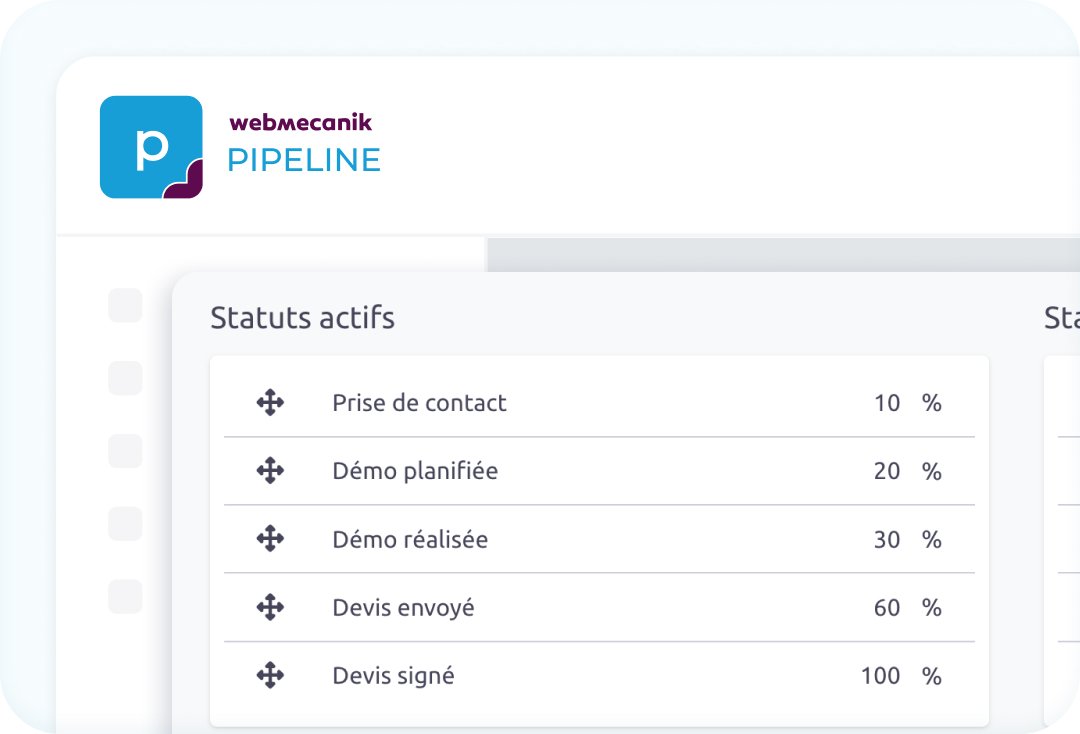
Task: Click the Statuts actifs heading
Action: [302, 318]
